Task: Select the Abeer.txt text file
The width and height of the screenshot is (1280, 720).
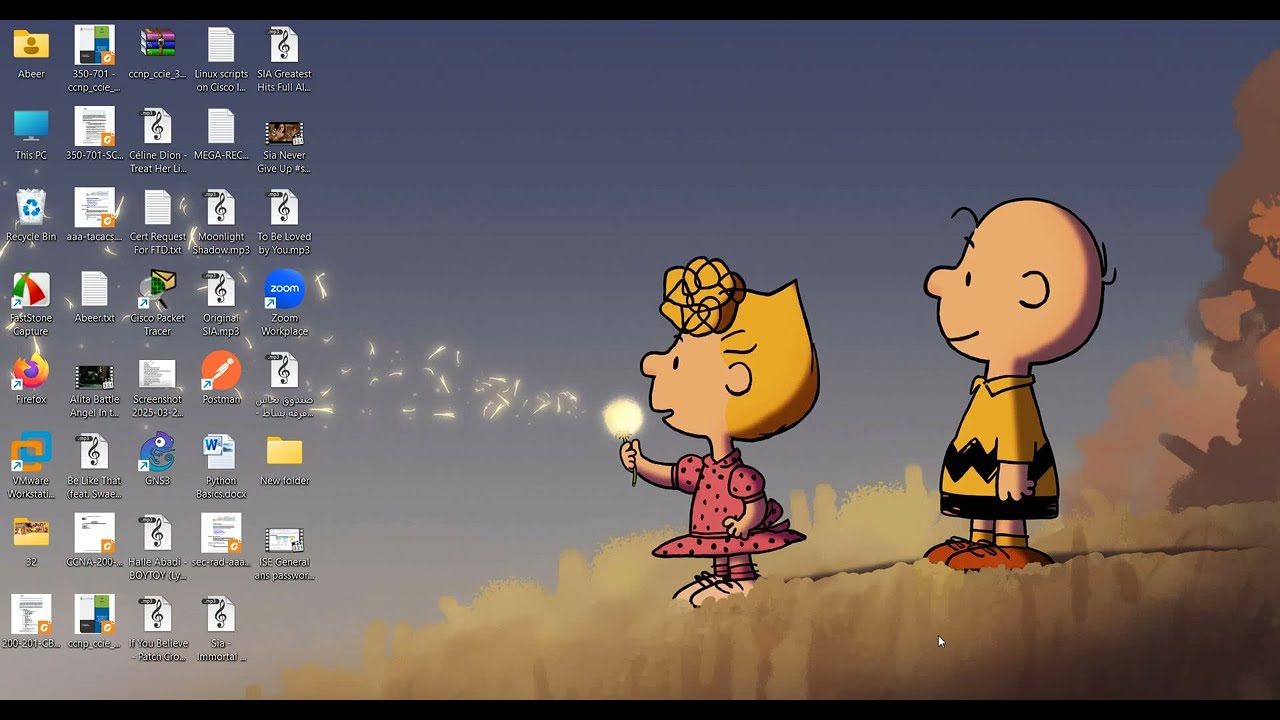Action: [94, 290]
